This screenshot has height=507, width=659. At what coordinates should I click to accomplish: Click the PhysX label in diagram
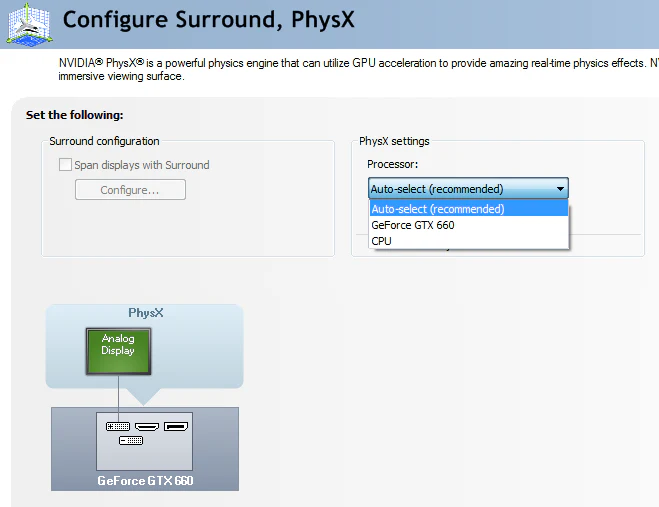(x=145, y=313)
